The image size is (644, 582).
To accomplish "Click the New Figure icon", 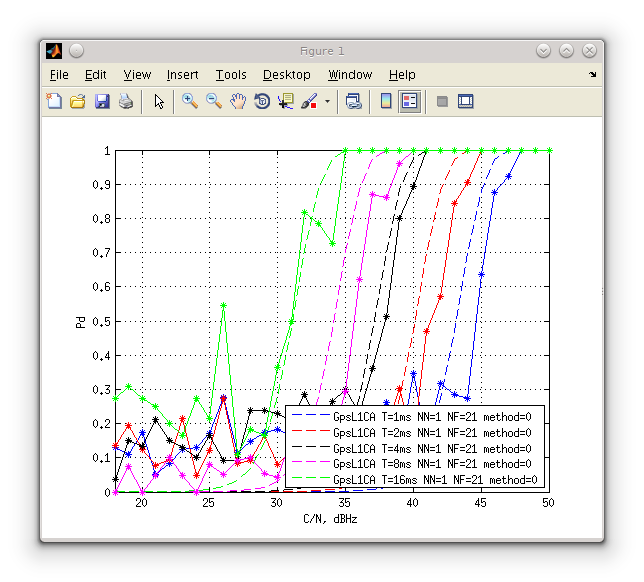I will coord(54,101).
